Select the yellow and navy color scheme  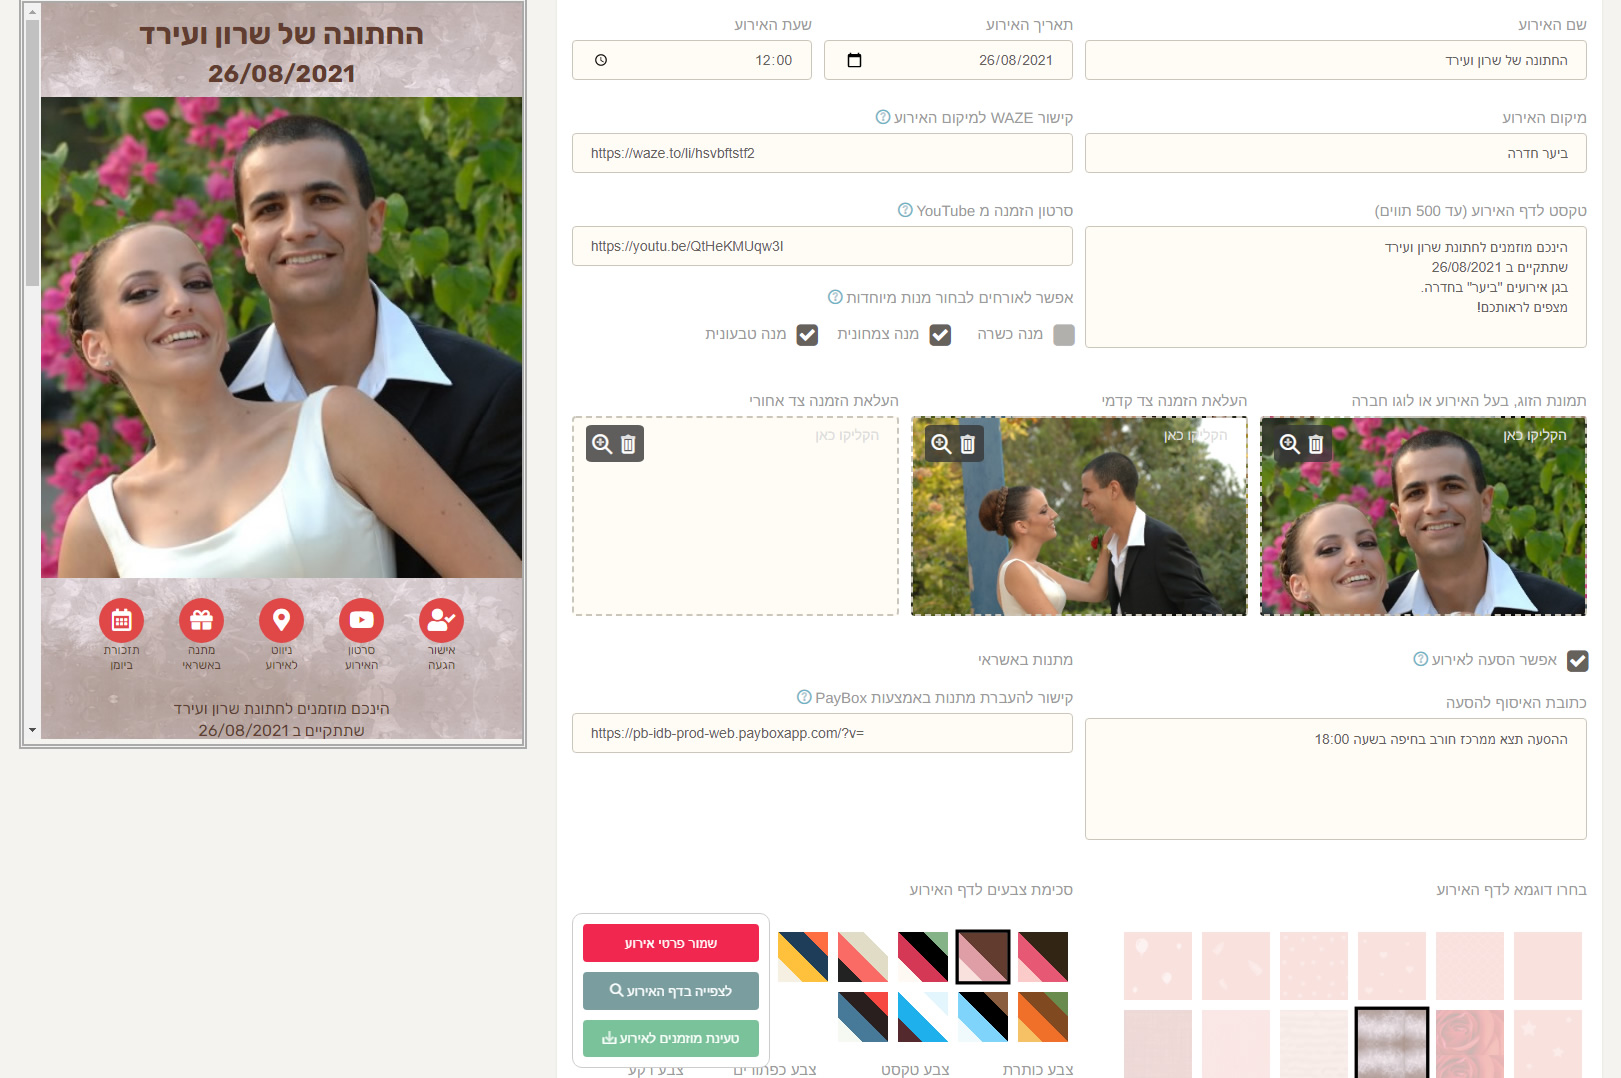tap(803, 957)
